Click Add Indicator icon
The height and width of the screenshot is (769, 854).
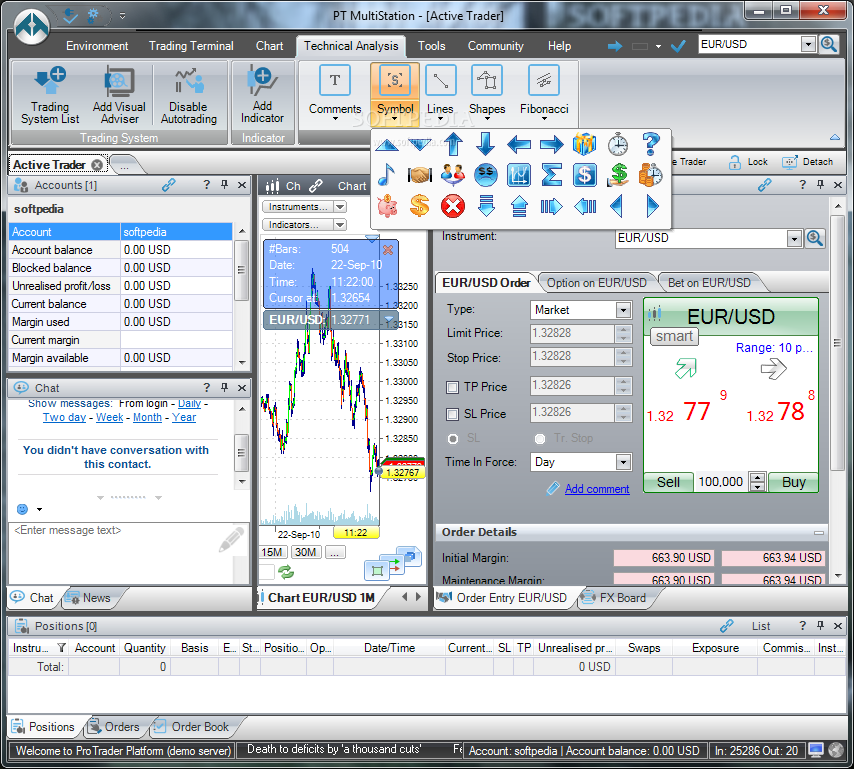(262, 81)
